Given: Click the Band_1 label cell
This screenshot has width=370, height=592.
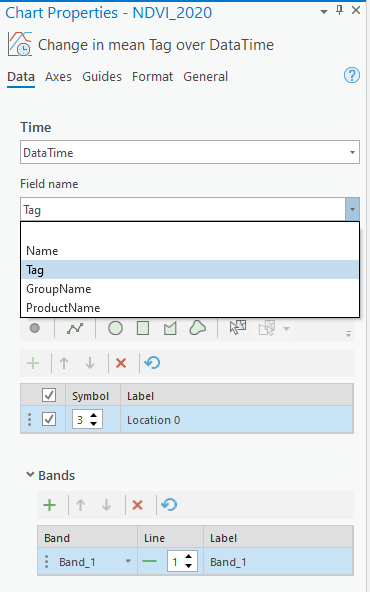Looking at the screenshot, I should 278,562.
